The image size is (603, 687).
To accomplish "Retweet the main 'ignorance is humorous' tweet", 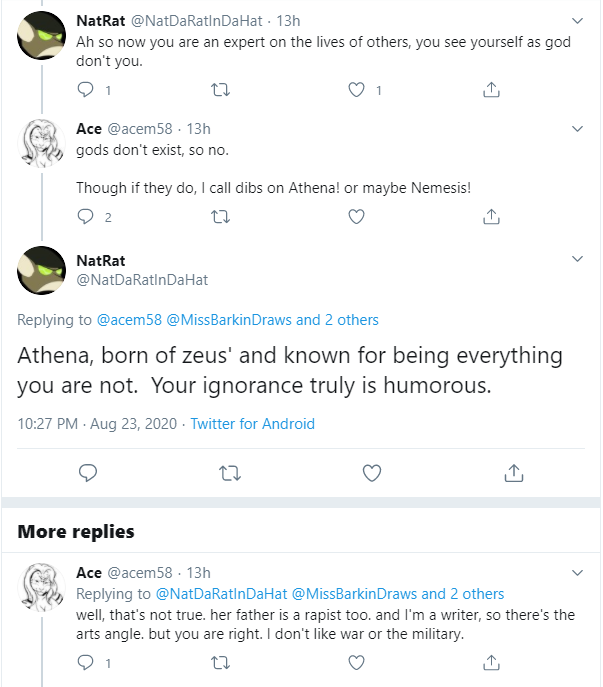I will point(230,473).
